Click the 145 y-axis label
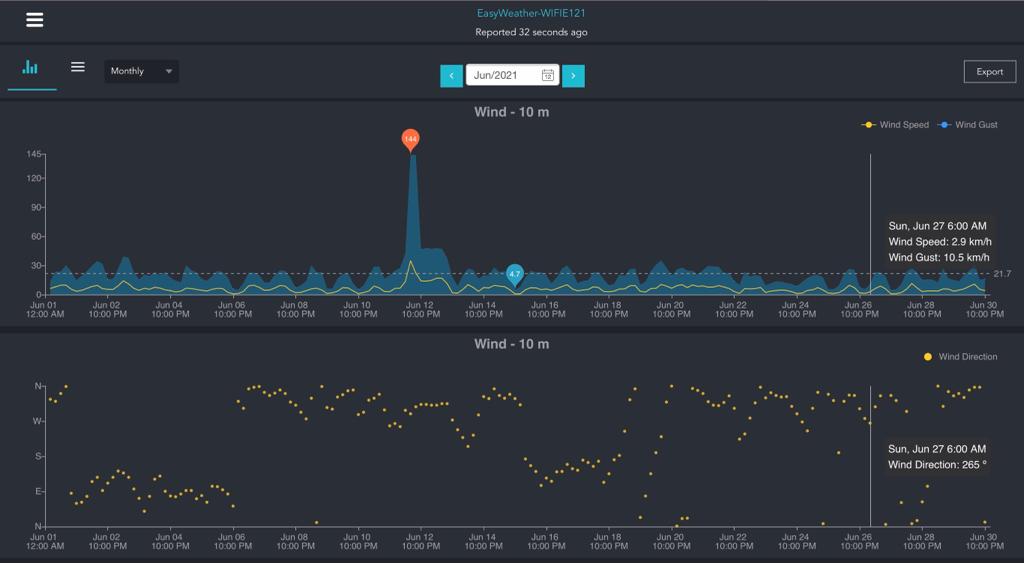 point(34,154)
